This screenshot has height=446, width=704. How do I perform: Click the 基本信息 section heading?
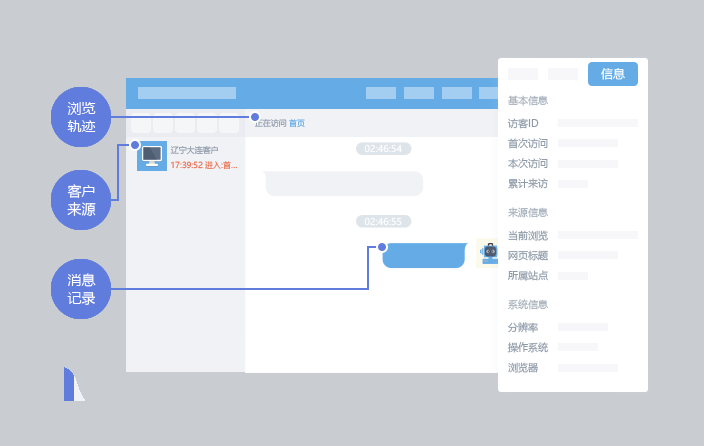[528, 101]
